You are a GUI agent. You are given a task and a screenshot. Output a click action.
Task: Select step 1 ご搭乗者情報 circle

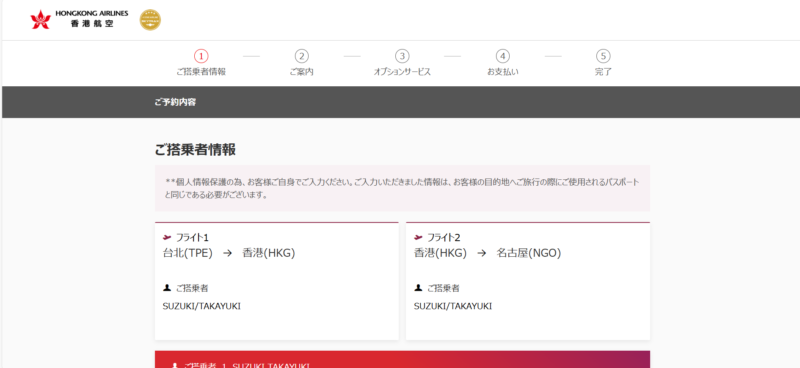pos(201,56)
